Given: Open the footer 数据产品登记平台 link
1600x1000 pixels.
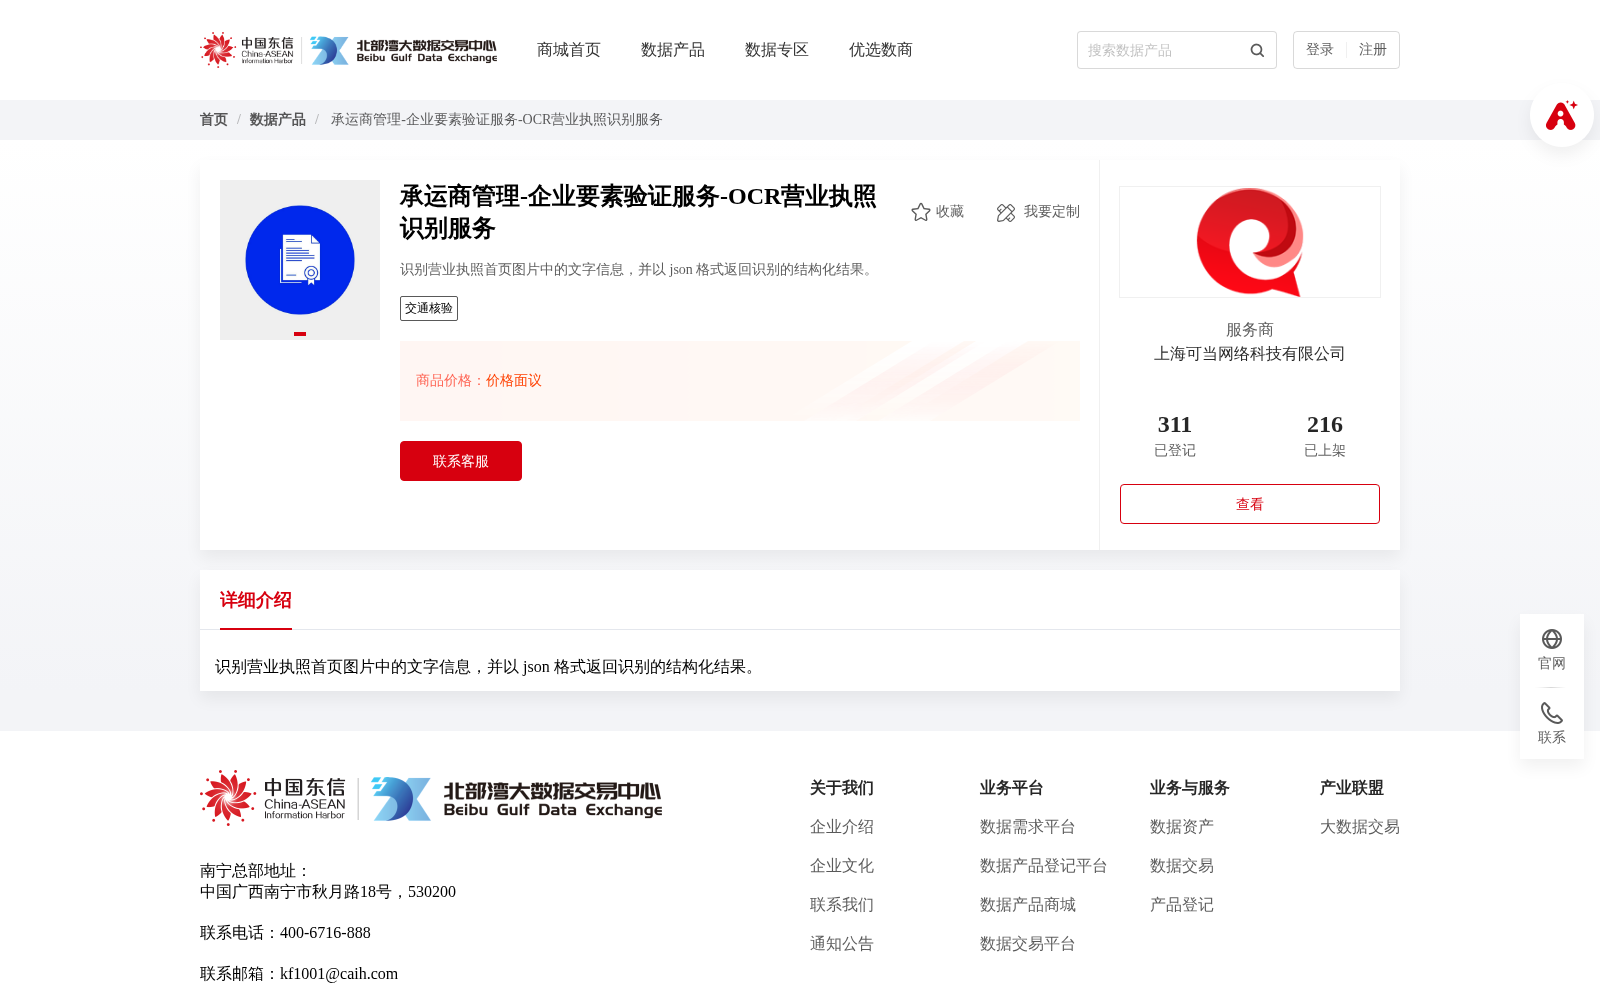Looking at the screenshot, I should point(1044,866).
